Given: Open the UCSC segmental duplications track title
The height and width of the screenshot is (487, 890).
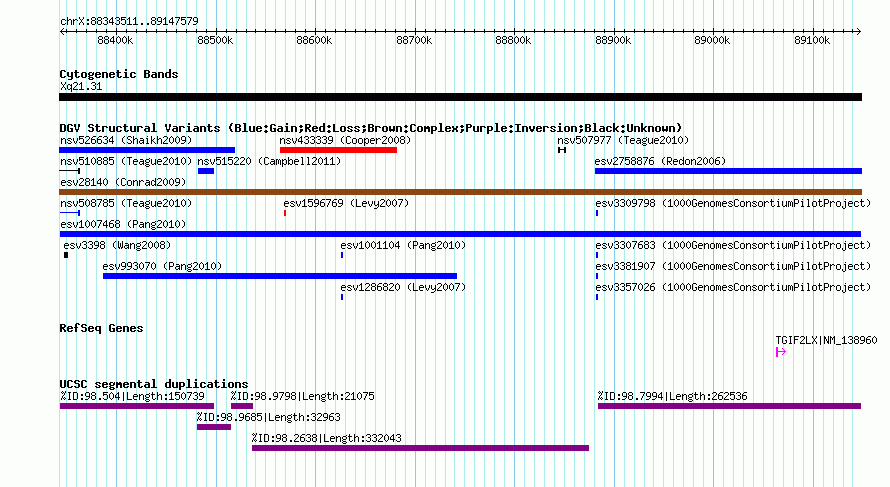Looking at the screenshot, I should click(x=154, y=384).
